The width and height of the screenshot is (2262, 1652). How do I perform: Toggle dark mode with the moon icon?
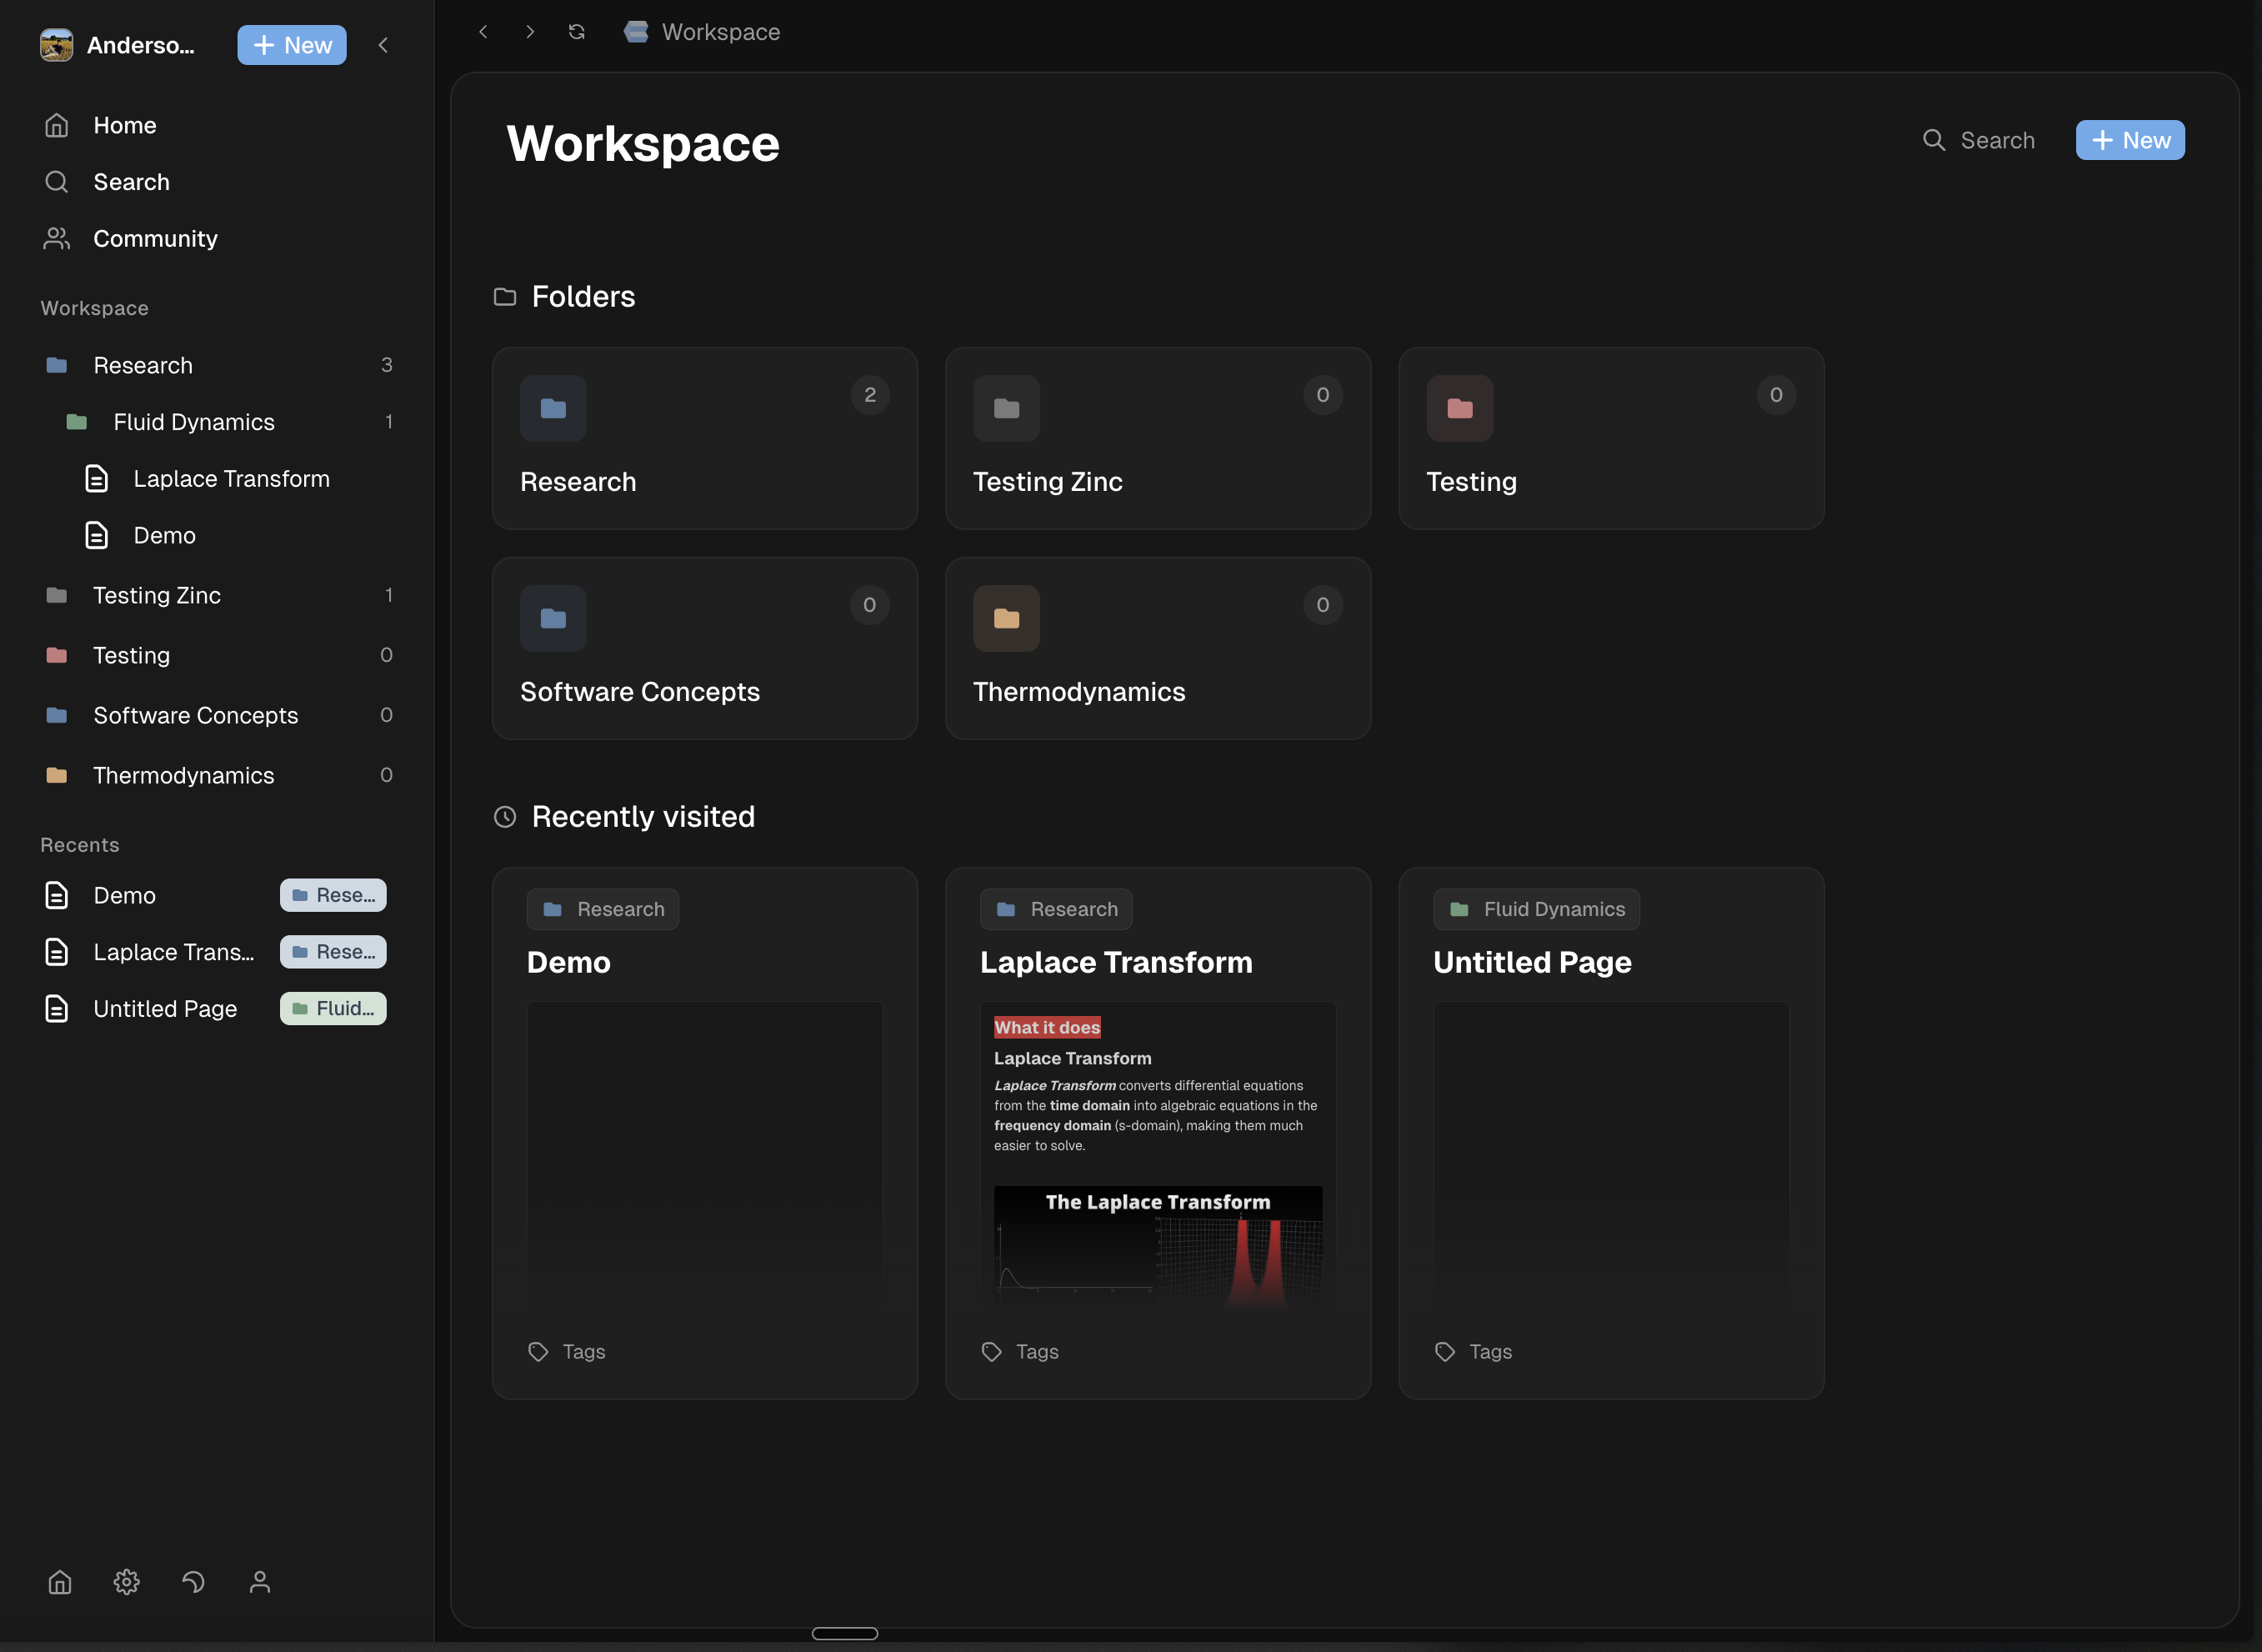pyautogui.click(x=193, y=1581)
